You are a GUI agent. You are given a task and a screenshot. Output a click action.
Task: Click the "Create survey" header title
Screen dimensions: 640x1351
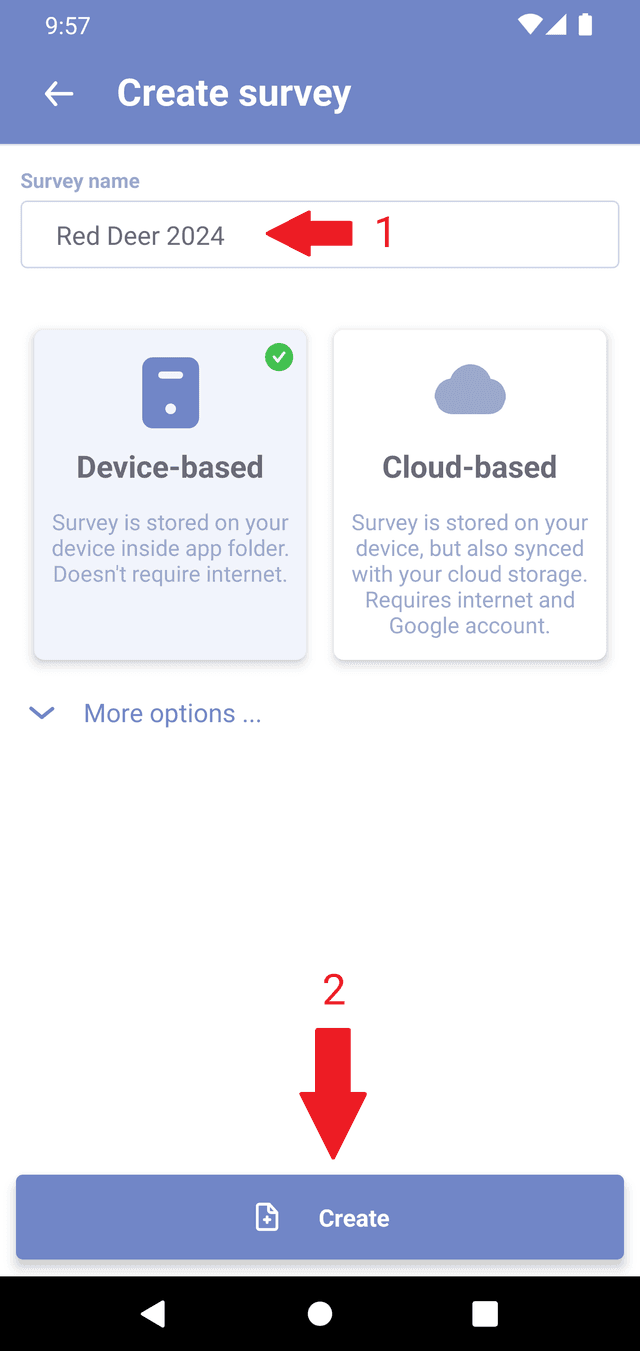coord(234,93)
